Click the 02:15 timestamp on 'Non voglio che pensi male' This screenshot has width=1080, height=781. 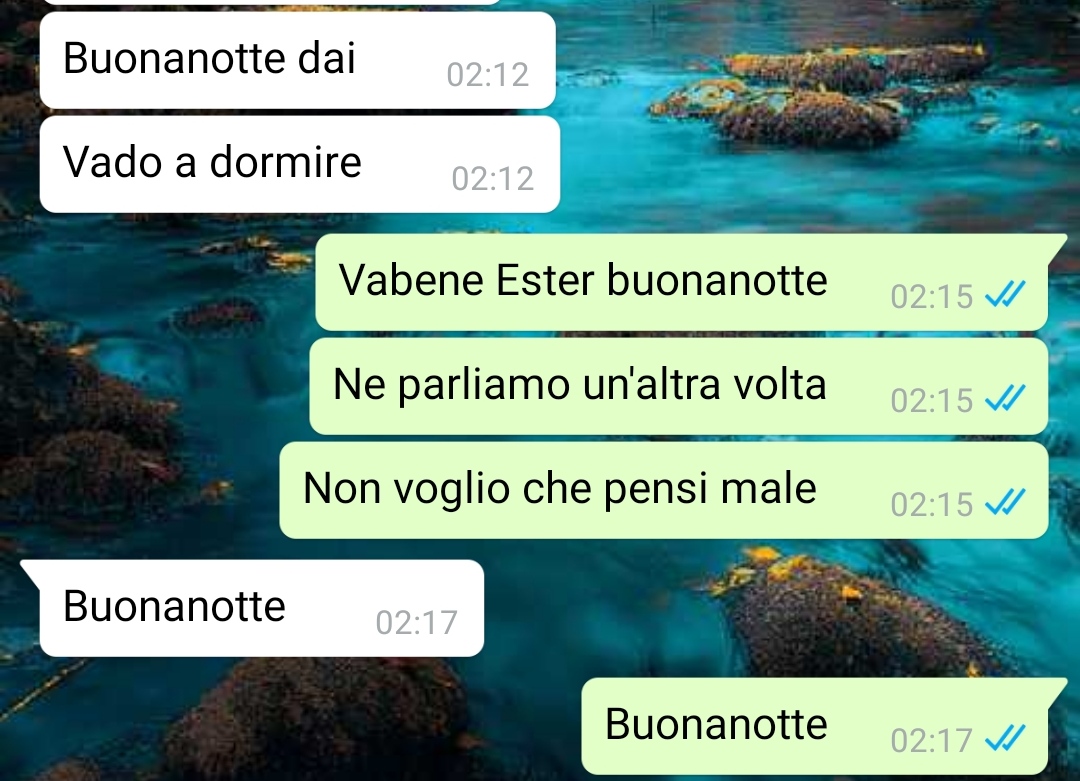click(x=931, y=505)
